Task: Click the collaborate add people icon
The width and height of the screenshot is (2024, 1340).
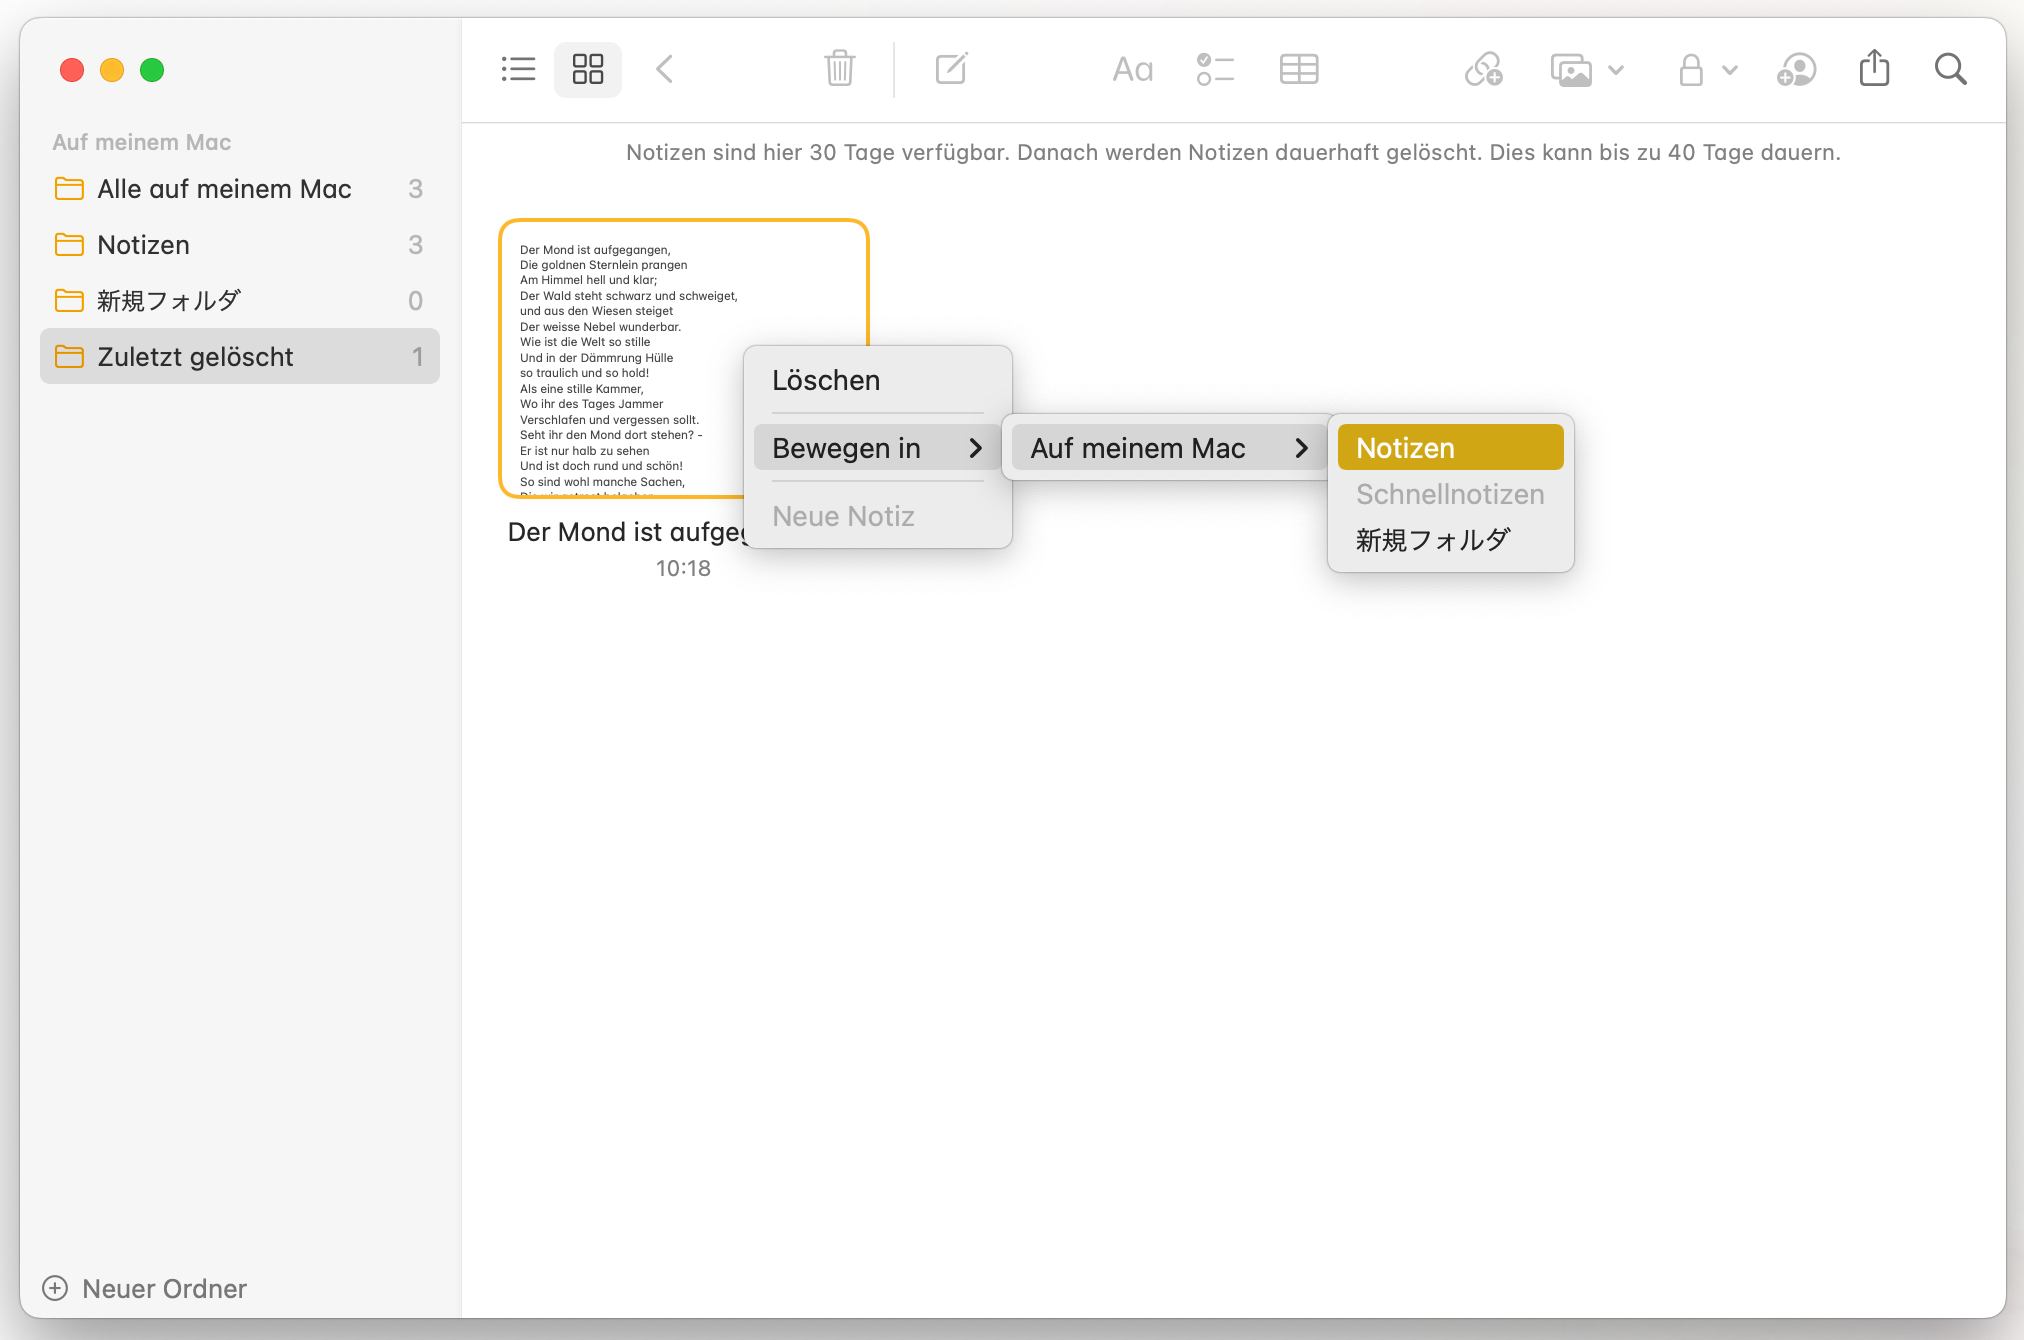Action: [x=1796, y=70]
